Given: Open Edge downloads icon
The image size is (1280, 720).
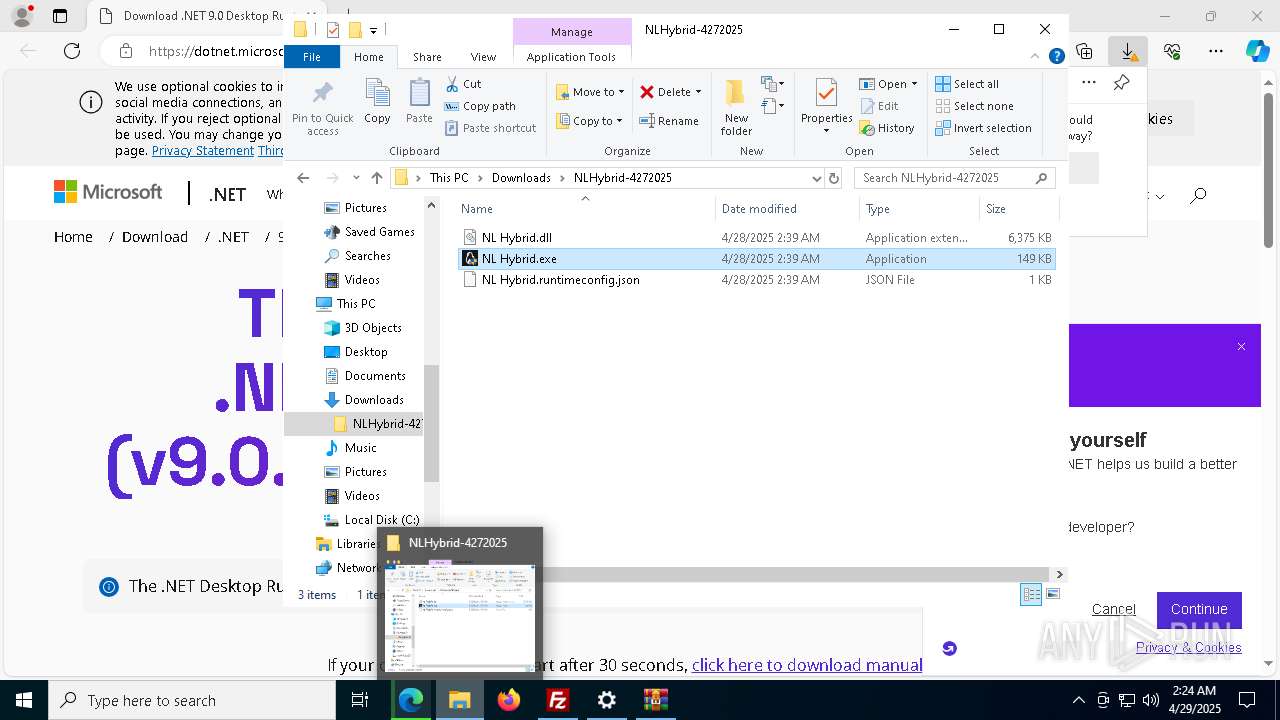Looking at the screenshot, I should [1128, 50].
